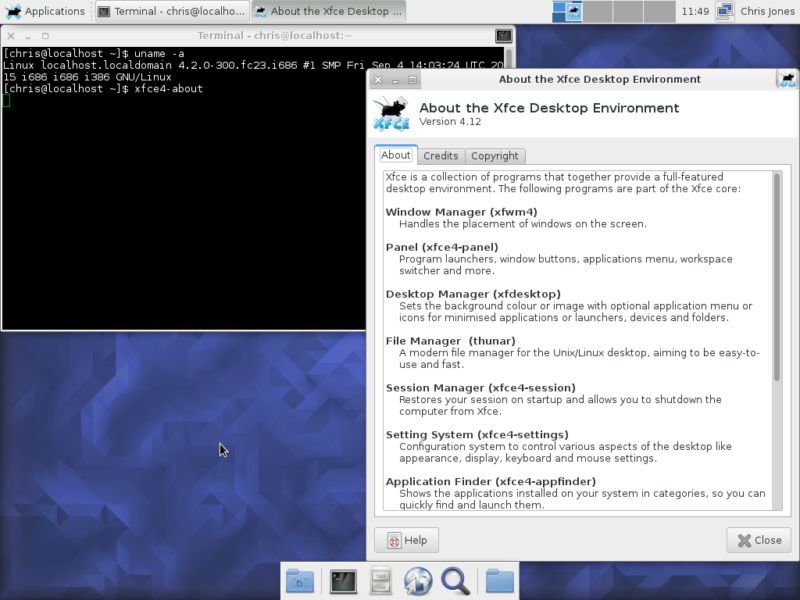This screenshot has width=800, height=600.
Task: Switch to the fourth workspace
Action: pos(659,11)
